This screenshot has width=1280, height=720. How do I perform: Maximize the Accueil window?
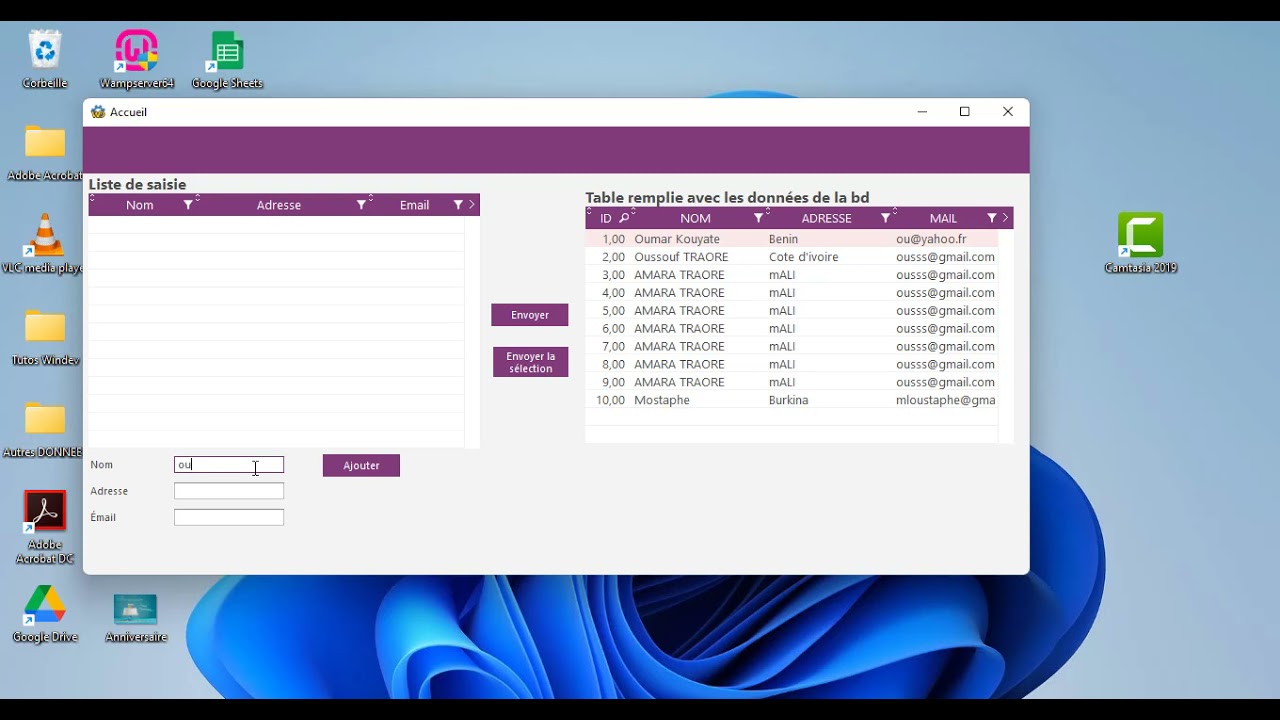pos(965,112)
